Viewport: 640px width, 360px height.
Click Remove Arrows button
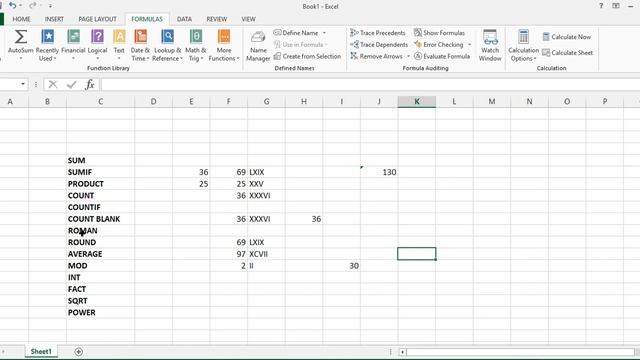tap(377, 56)
